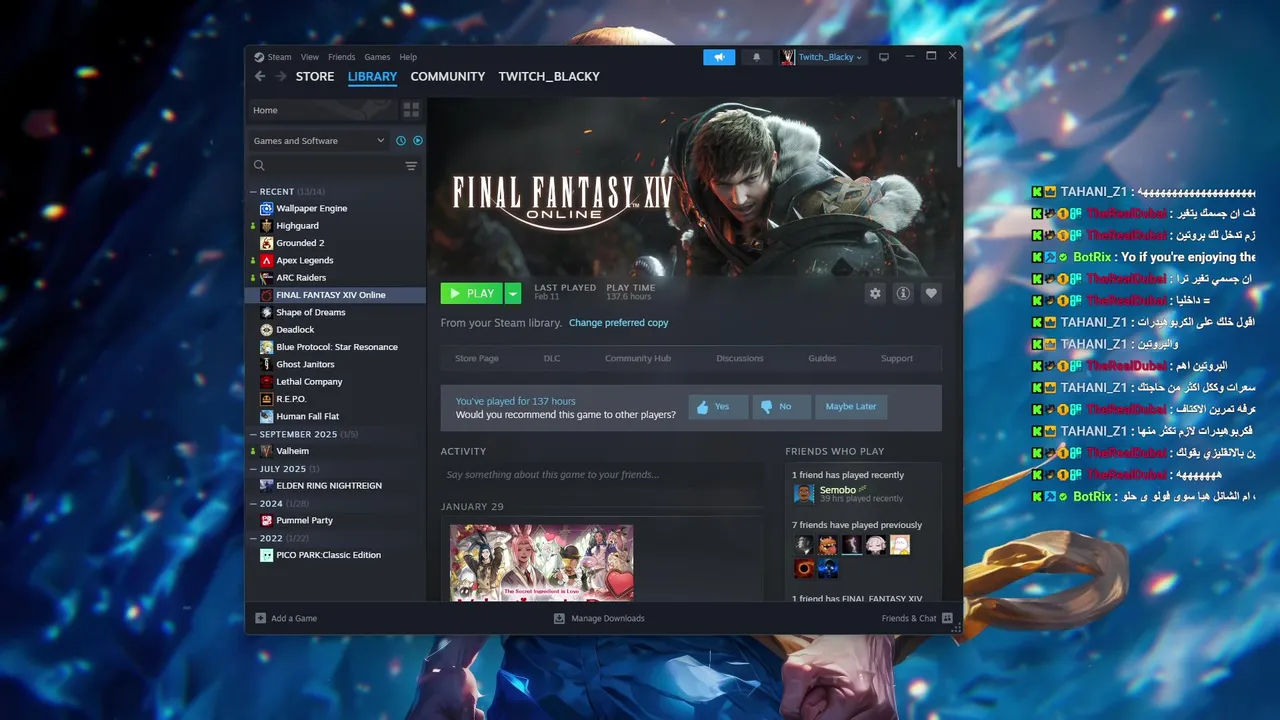1280x720 pixels.
Task: Open Friends & Chat
Action: pyautogui.click(x=917, y=618)
